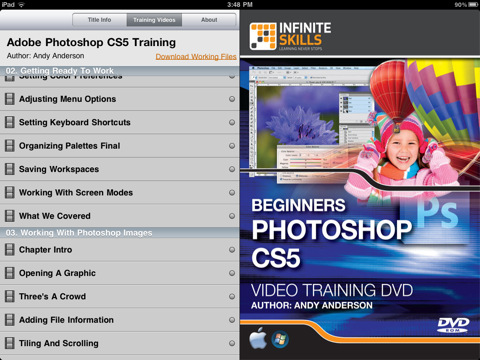Open the Title Info tab
The height and width of the screenshot is (360, 480).
click(99, 20)
